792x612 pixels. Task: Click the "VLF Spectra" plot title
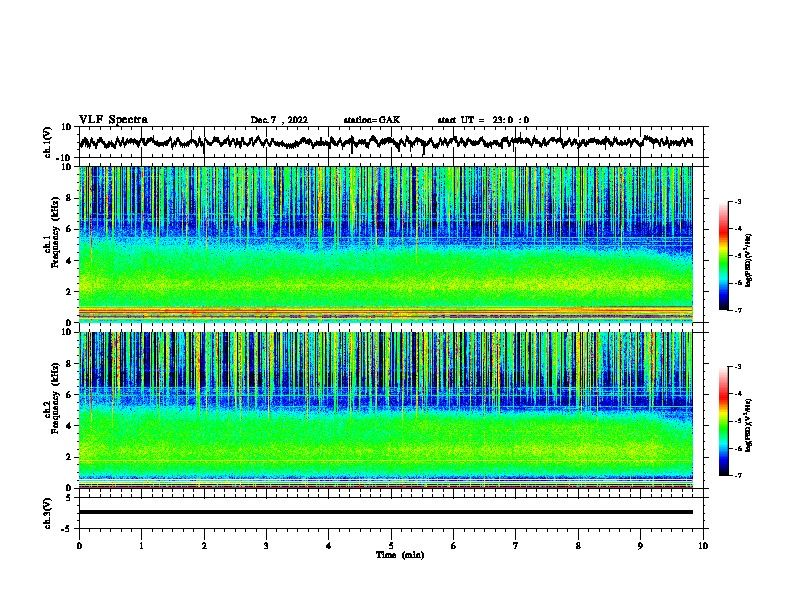[113, 120]
